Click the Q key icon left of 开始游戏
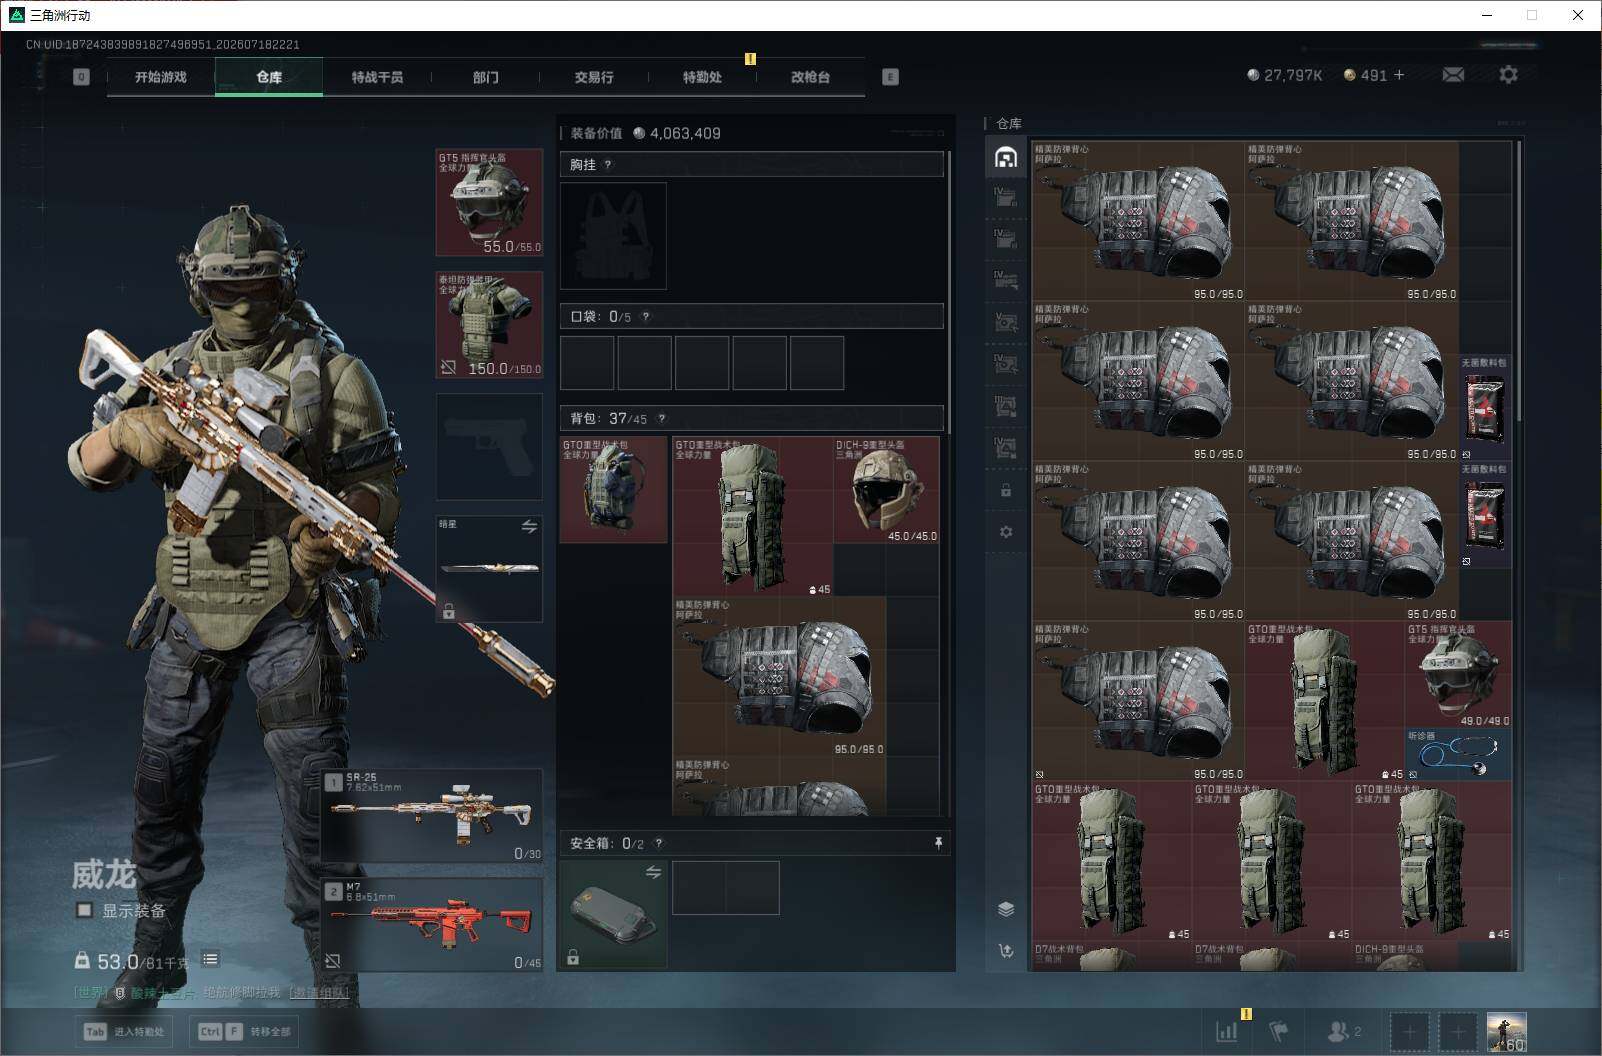This screenshot has height=1056, width=1602. tap(81, 77)
